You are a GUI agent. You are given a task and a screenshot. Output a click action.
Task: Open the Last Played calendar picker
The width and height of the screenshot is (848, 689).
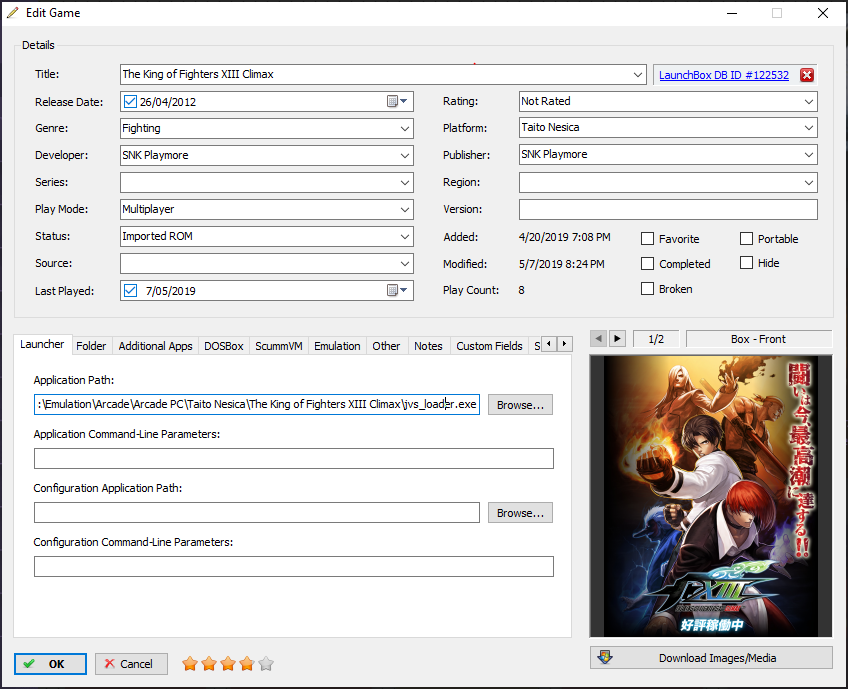(x=398, y=290)
